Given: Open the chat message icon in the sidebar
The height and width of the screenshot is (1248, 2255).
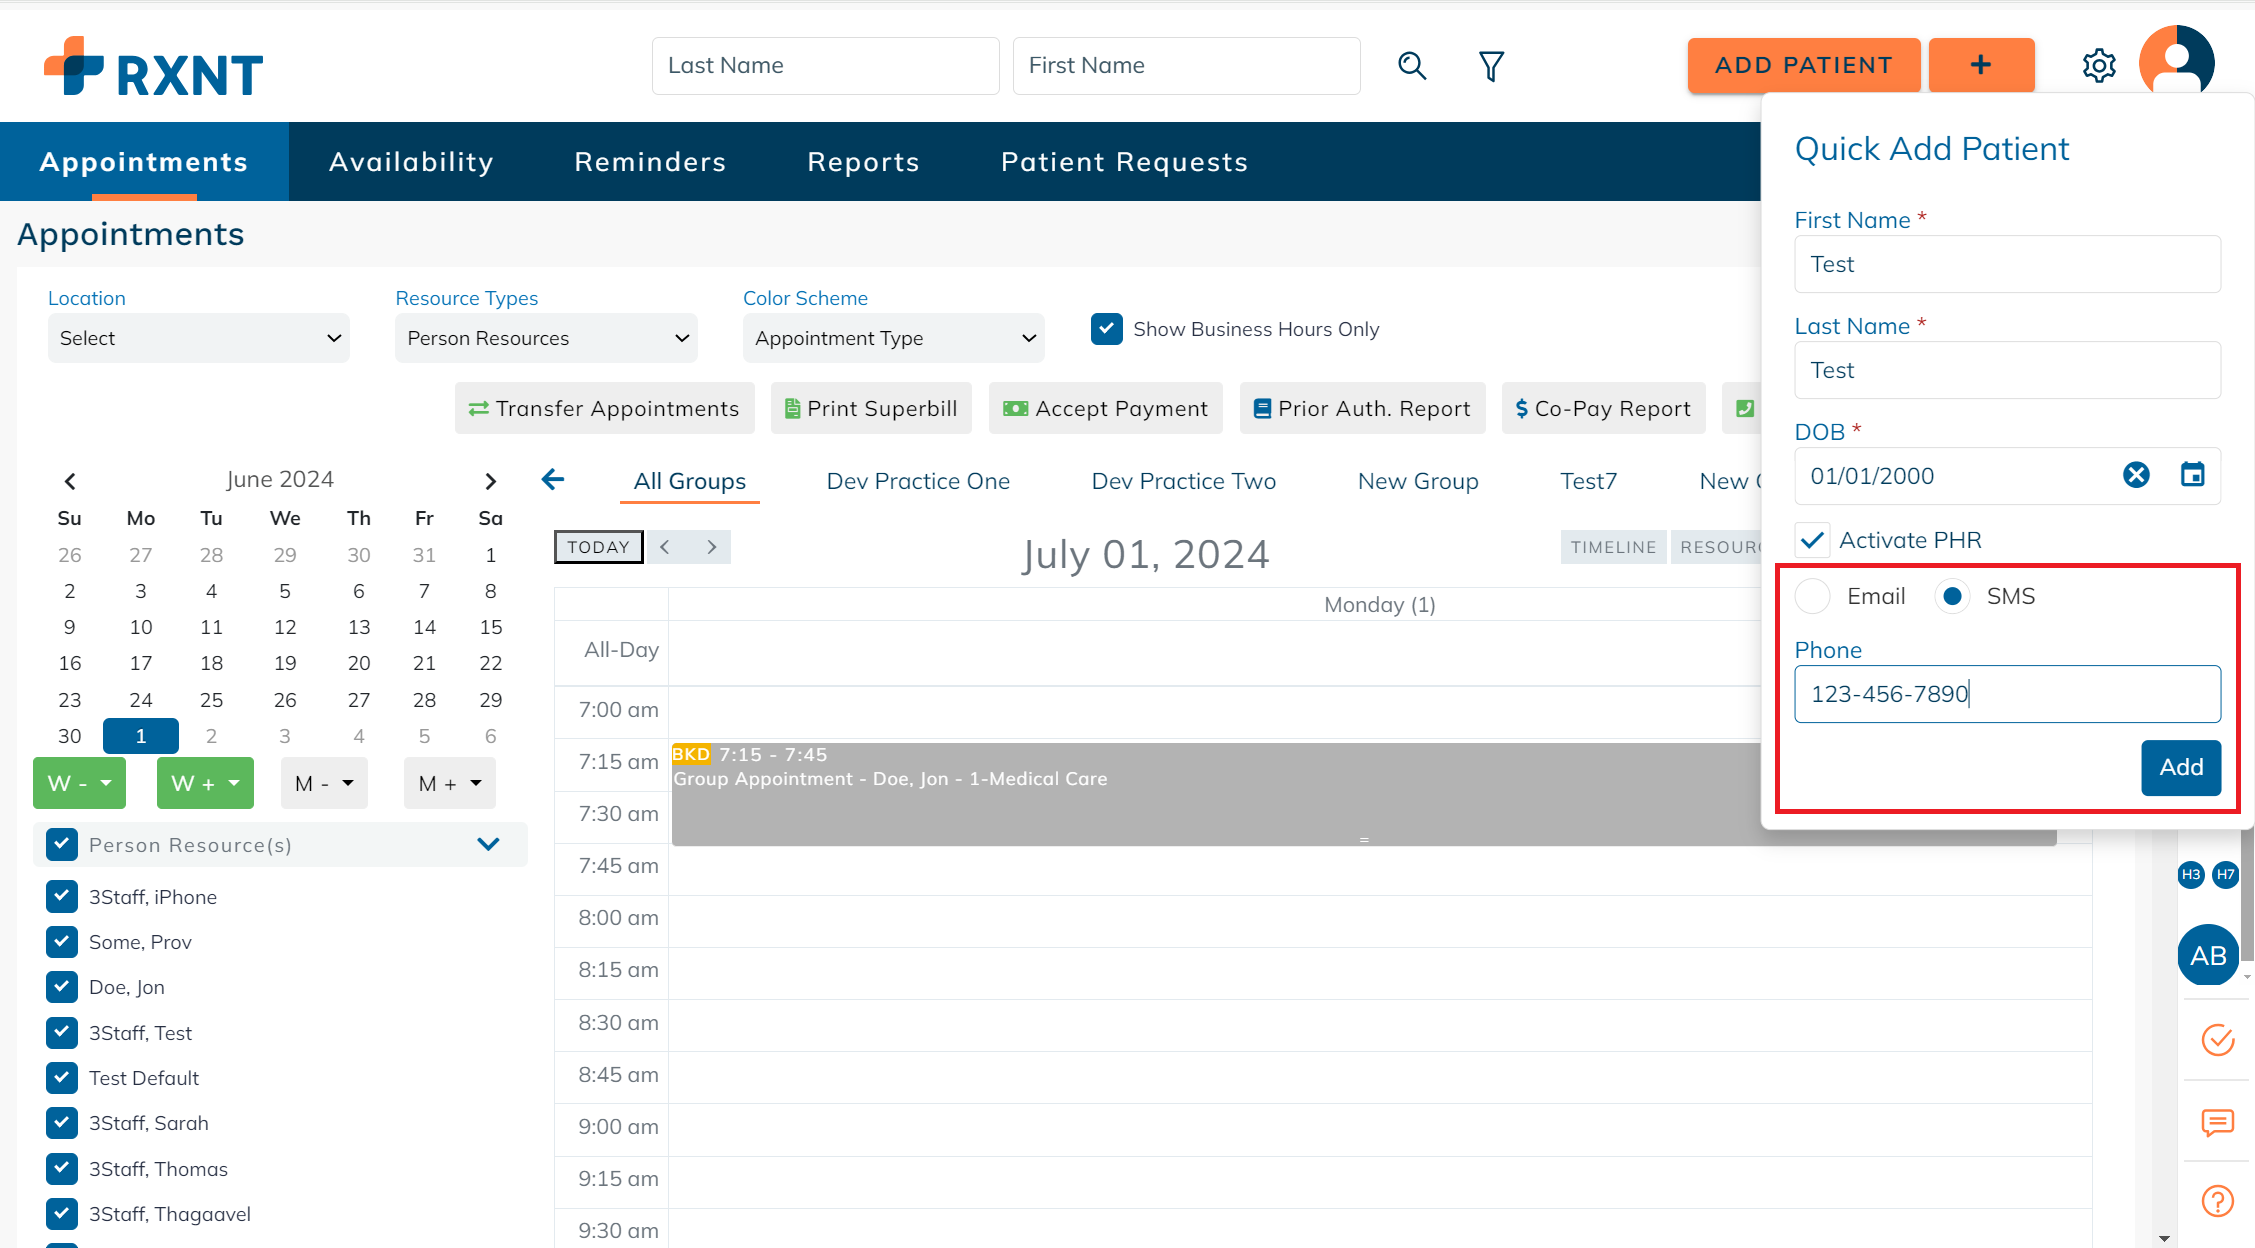Looking at the screenshot, I should coord(2218,1123).
